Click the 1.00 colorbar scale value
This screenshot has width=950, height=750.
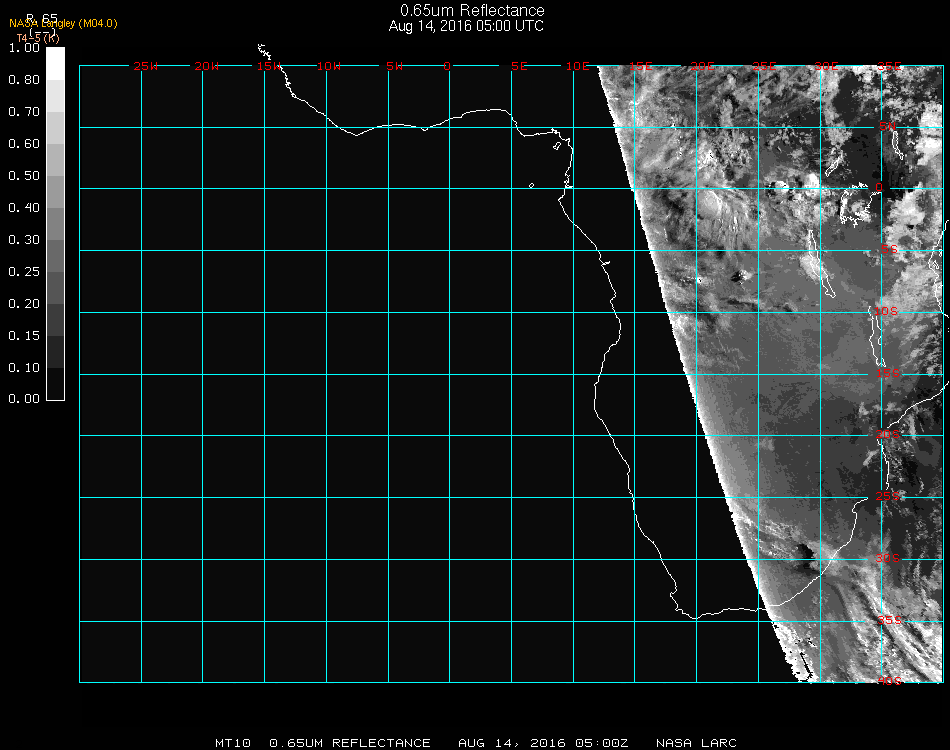(x=24, y=48)
